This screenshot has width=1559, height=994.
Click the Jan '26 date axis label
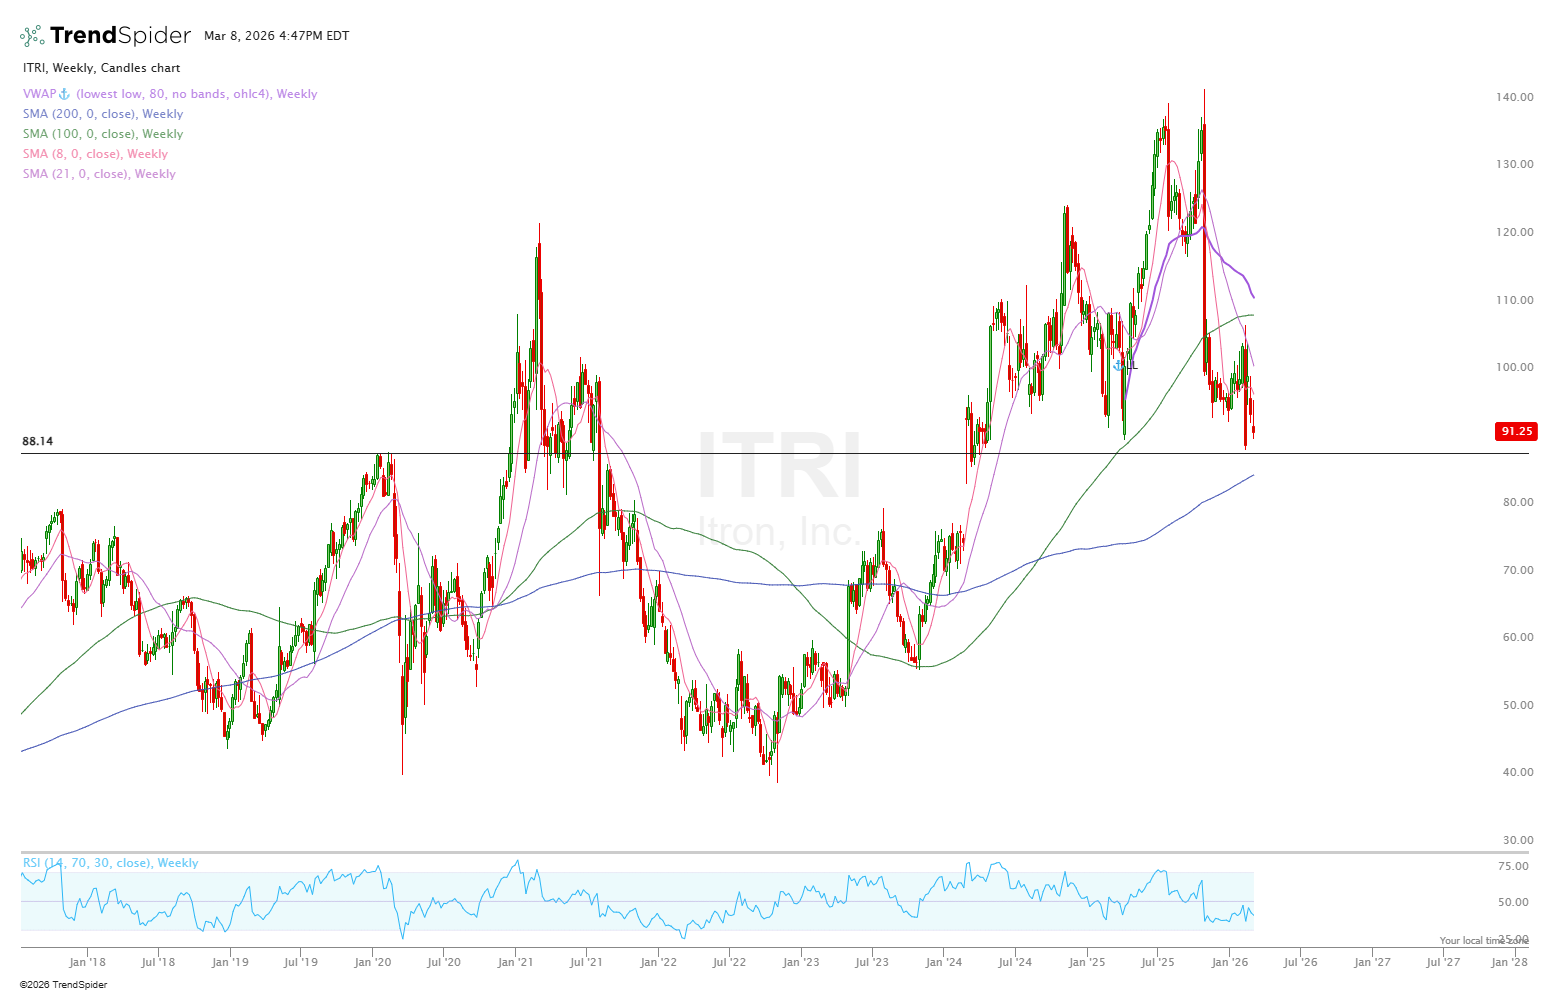click(x=1229, y=963)
